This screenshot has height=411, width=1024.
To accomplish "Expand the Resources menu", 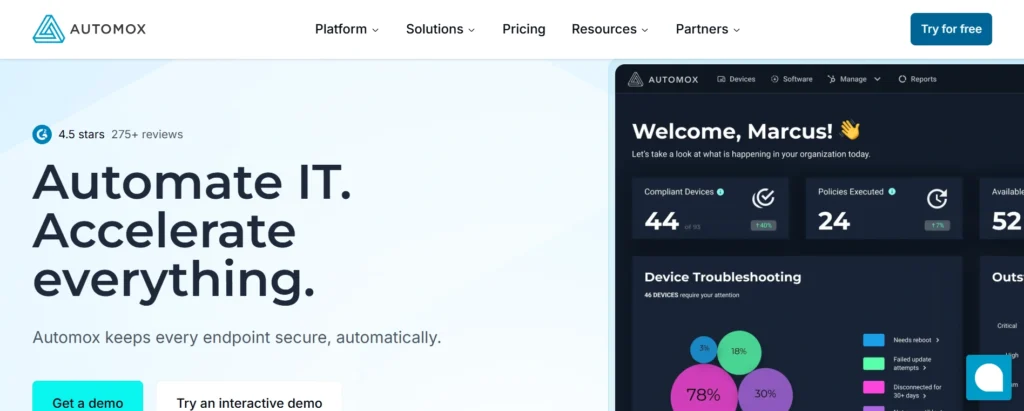I will [x=610, y=29].
